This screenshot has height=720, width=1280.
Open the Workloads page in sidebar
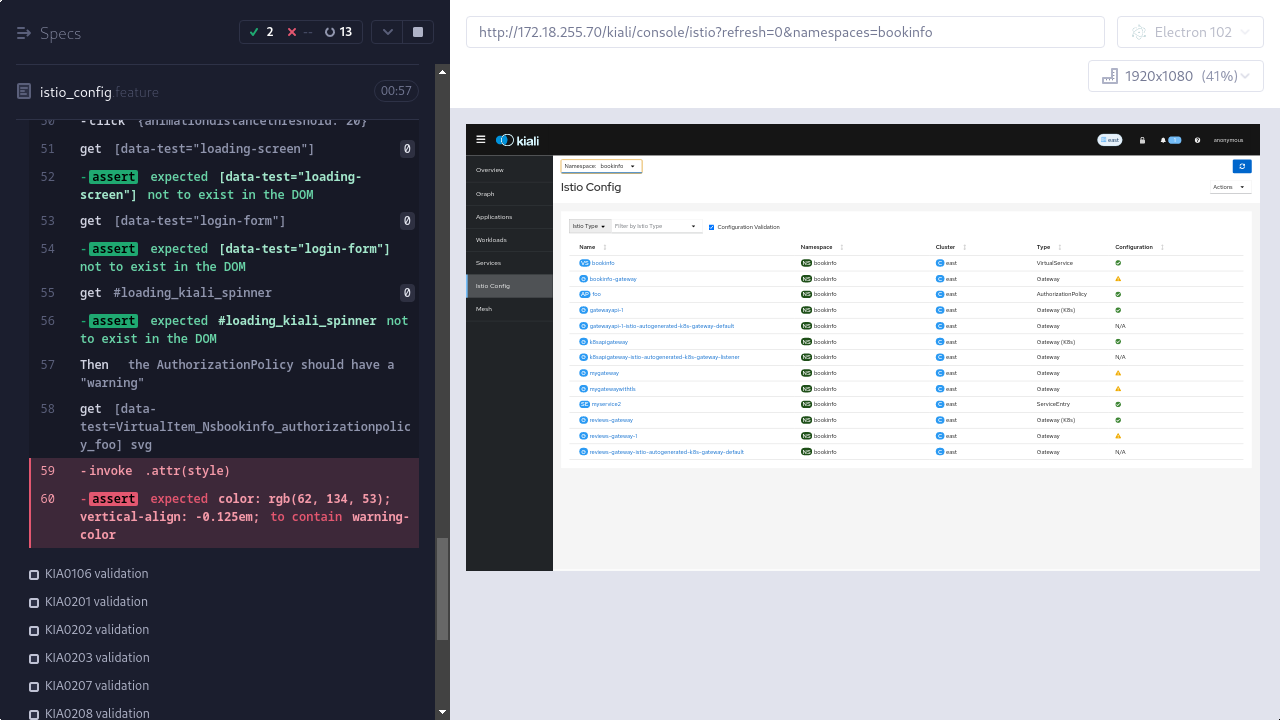491,240
